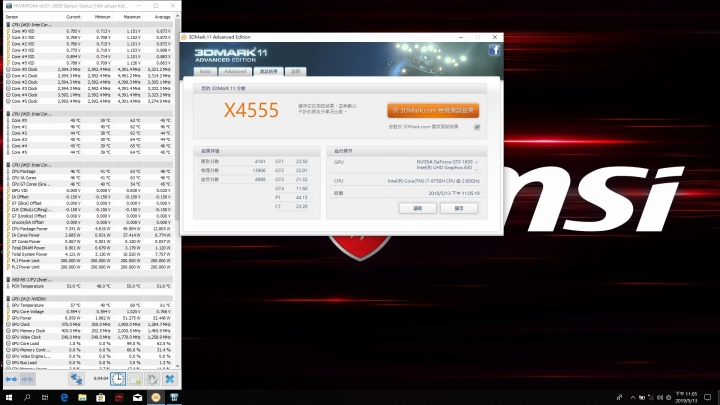Image resolution: width=720 pixels, height=405 pixels.
Task: Click Intel Core i7-9750H CPU text
Action: [x=433, y=181]
